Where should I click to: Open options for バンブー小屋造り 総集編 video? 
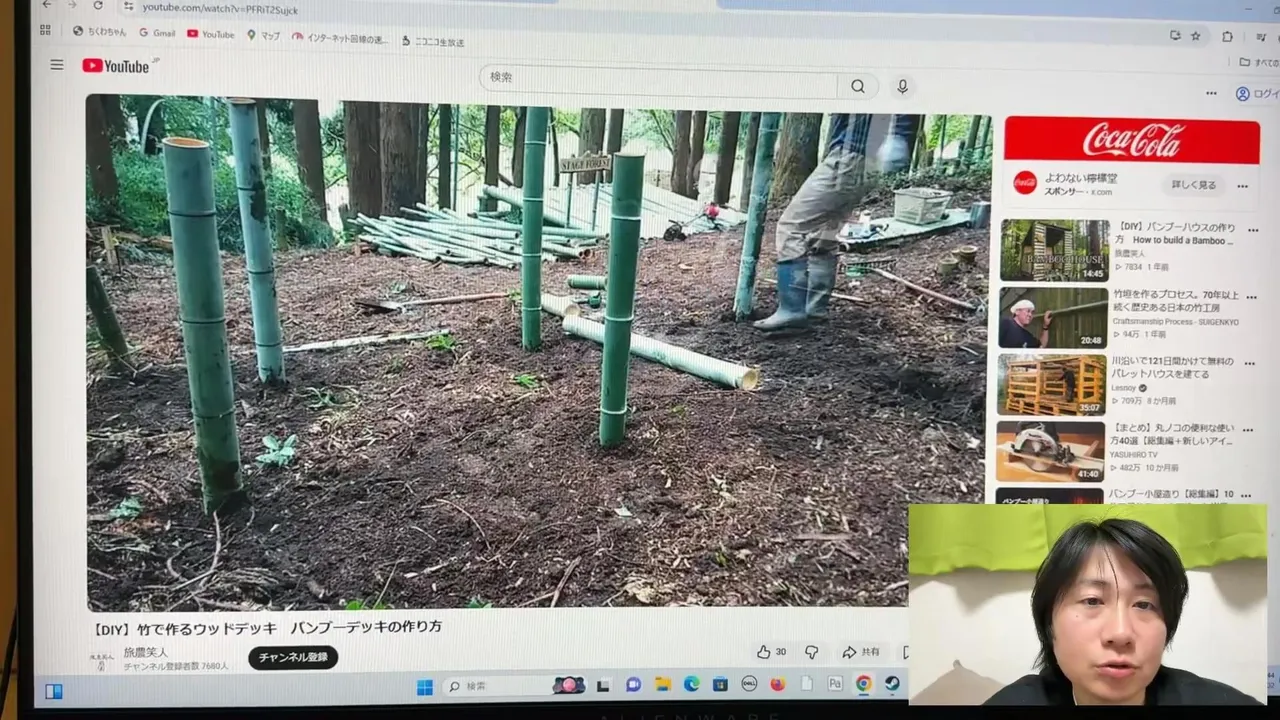[1246, 496]
